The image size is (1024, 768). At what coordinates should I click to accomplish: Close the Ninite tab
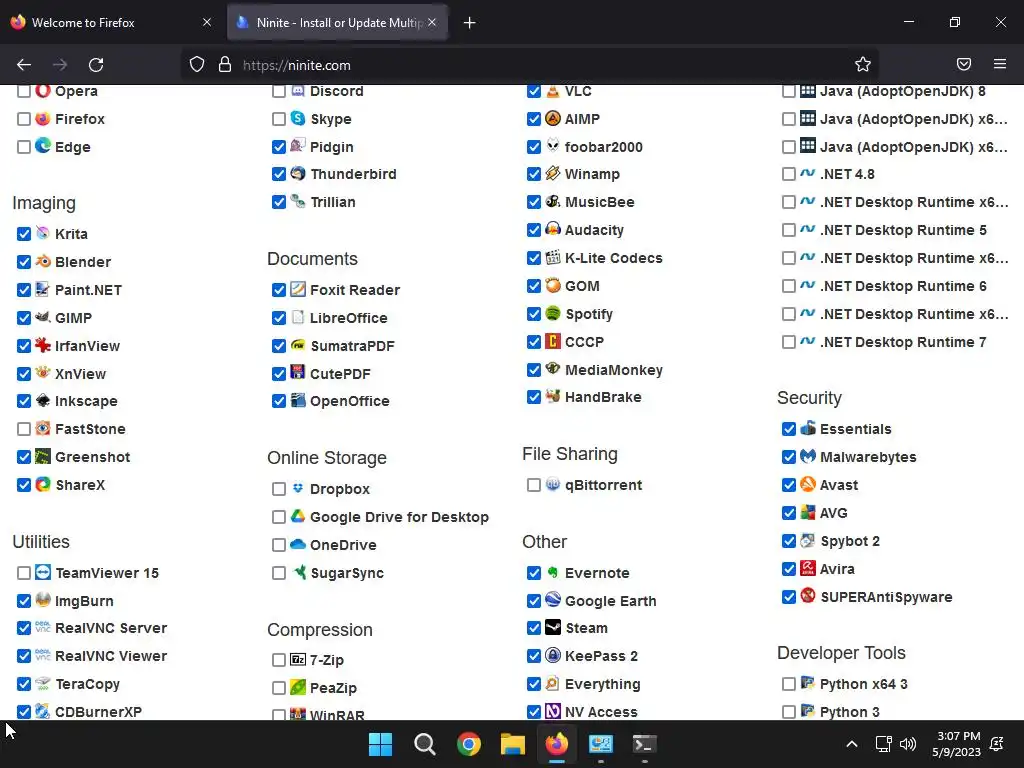click(432, 22)
